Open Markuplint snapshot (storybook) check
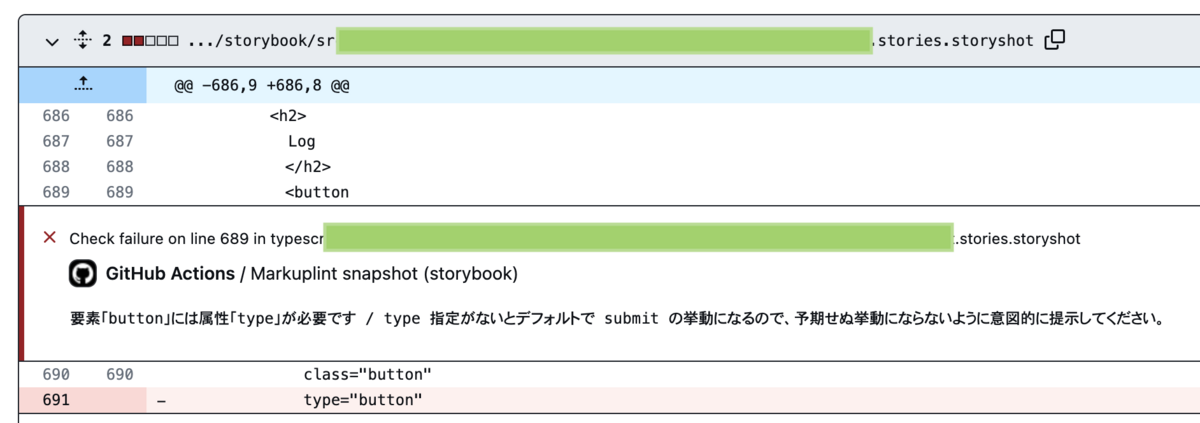 click(383, 273)
